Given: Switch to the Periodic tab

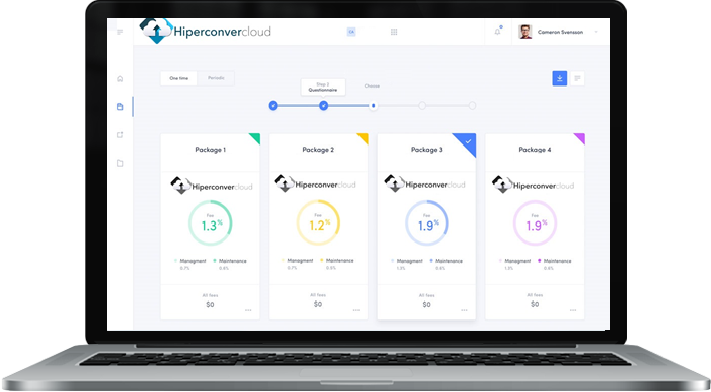Looking at the screenshot, I should 216,78.
